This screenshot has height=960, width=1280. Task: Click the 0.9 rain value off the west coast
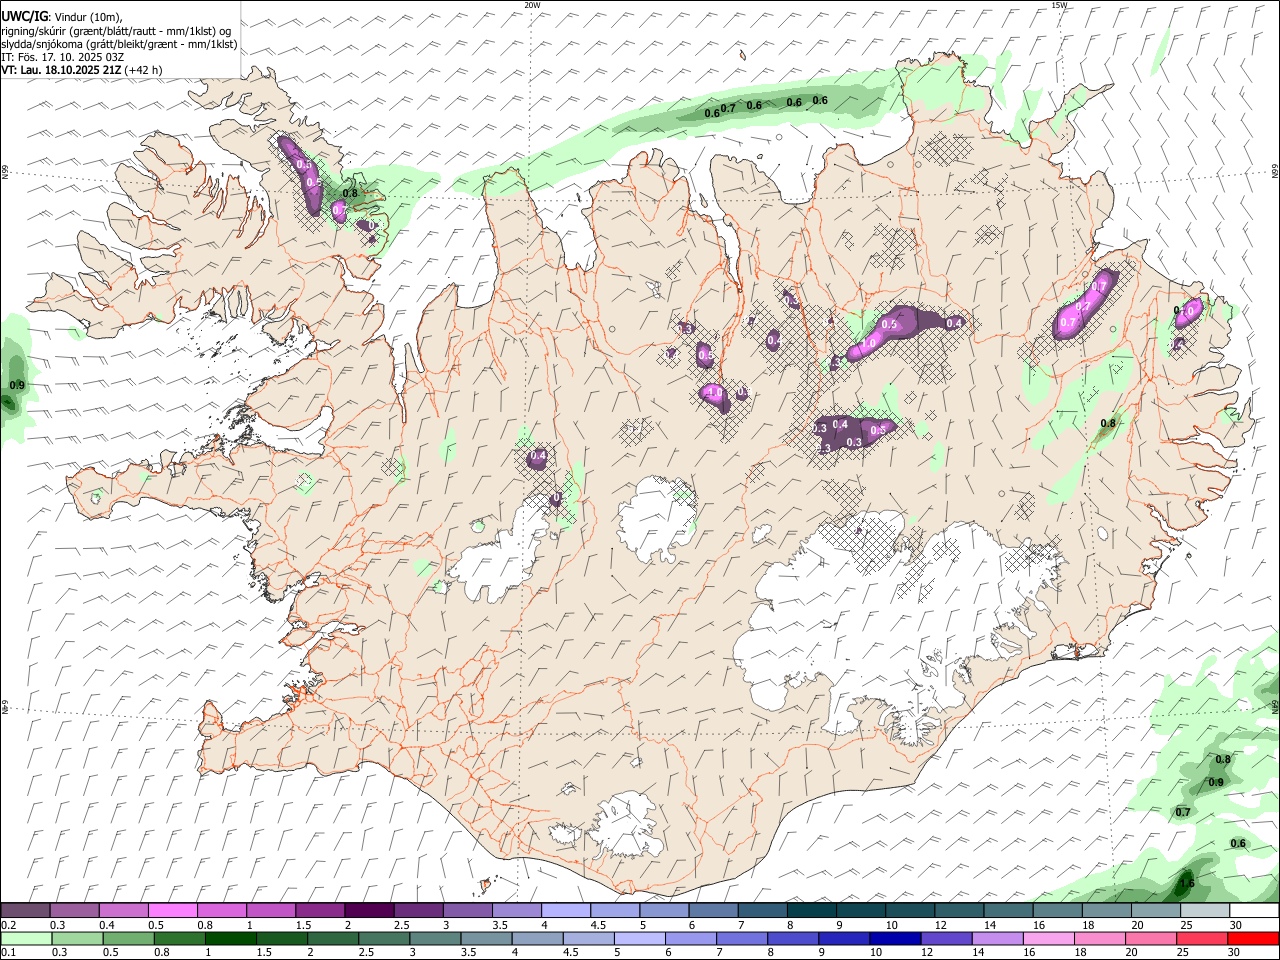(17, 385)
